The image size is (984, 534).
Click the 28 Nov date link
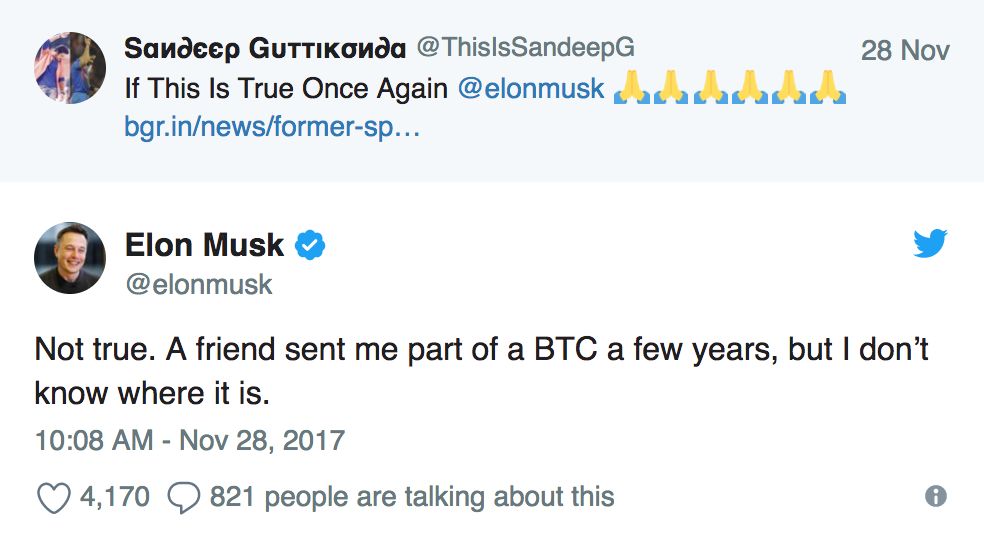tap(905, 50)
